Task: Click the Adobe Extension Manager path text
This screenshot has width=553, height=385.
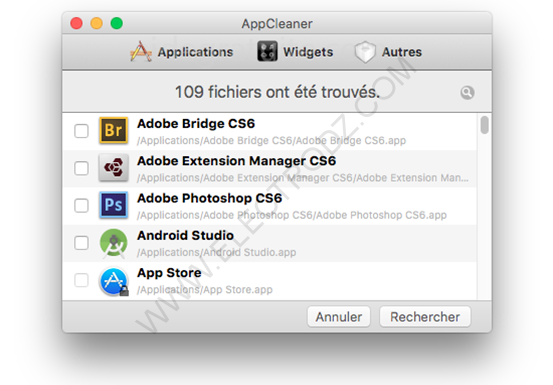Action: [x=303, y=178]
